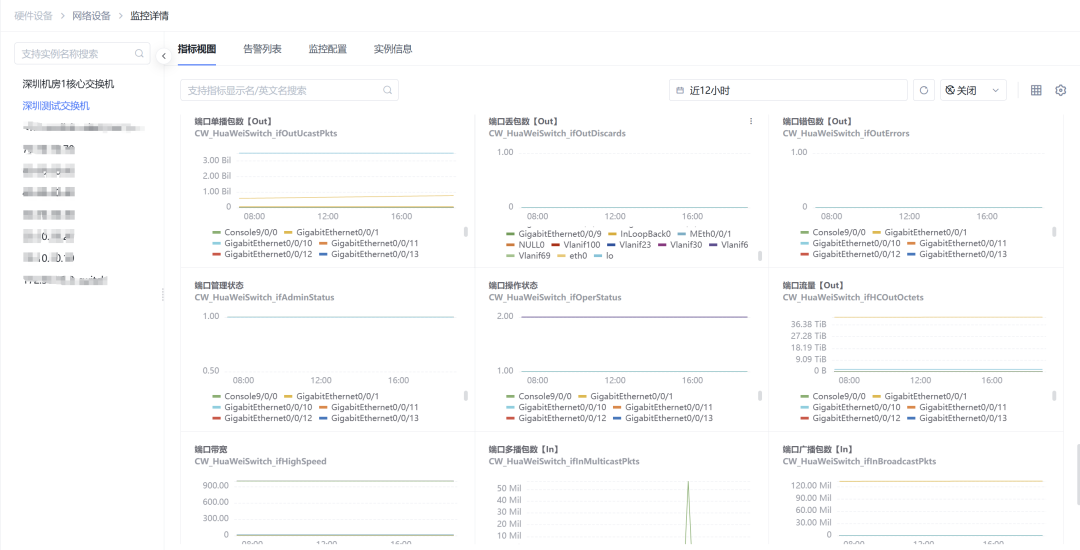This screenshot has height=550, width=1080.
Task: Toggle Console9/0/0 in 端口流量【Out】 legend
Action: click(833, 396)
